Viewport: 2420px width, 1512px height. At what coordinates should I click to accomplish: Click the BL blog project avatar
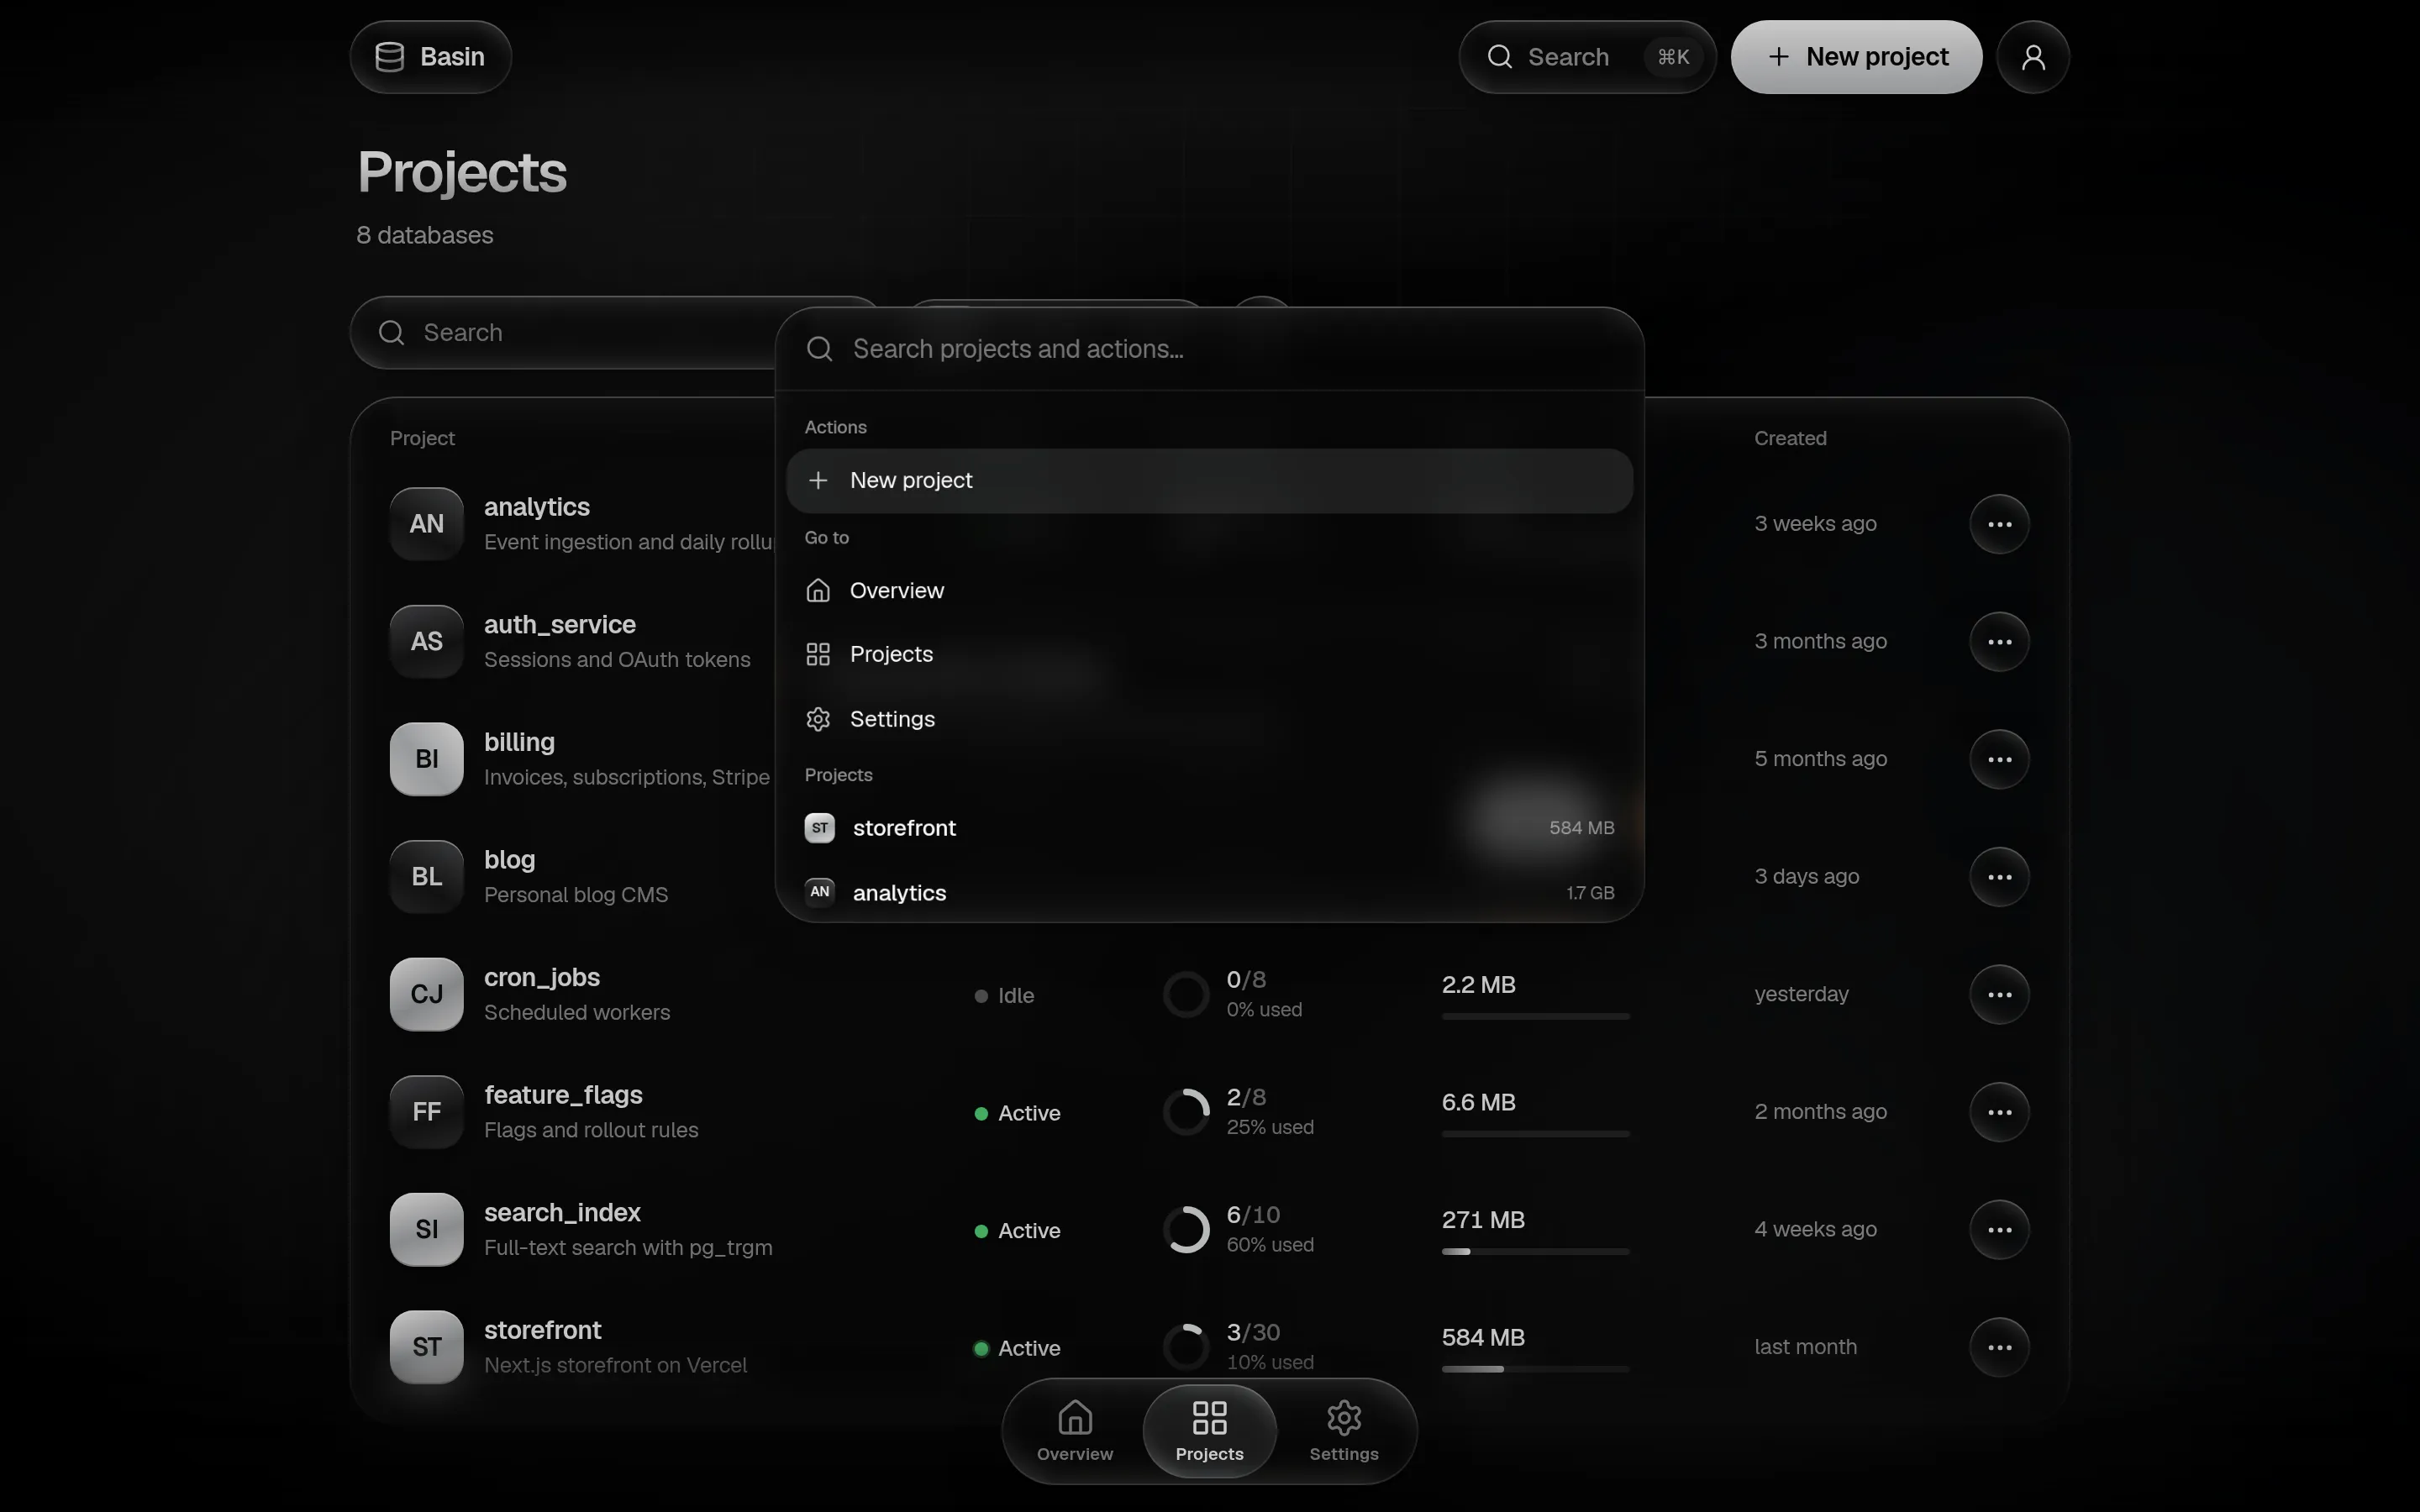(427, 877)
